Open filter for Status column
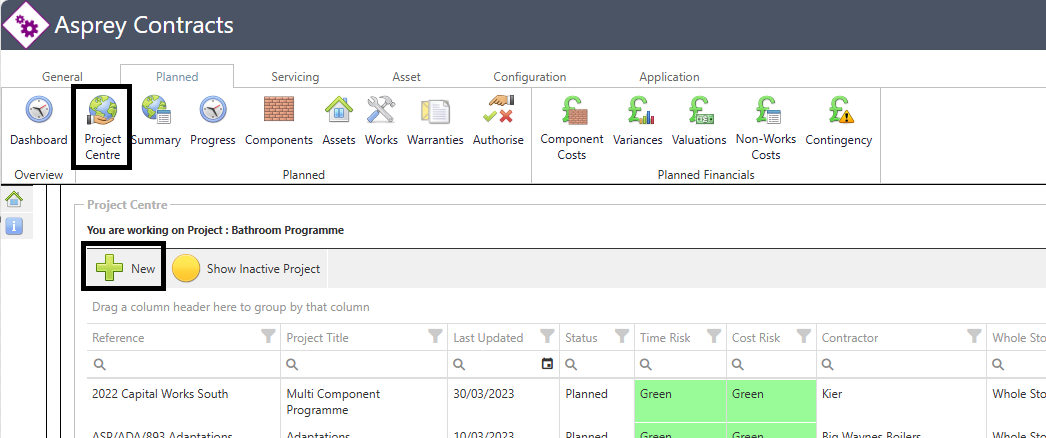The image size is (1046, 438). [621, 337]
